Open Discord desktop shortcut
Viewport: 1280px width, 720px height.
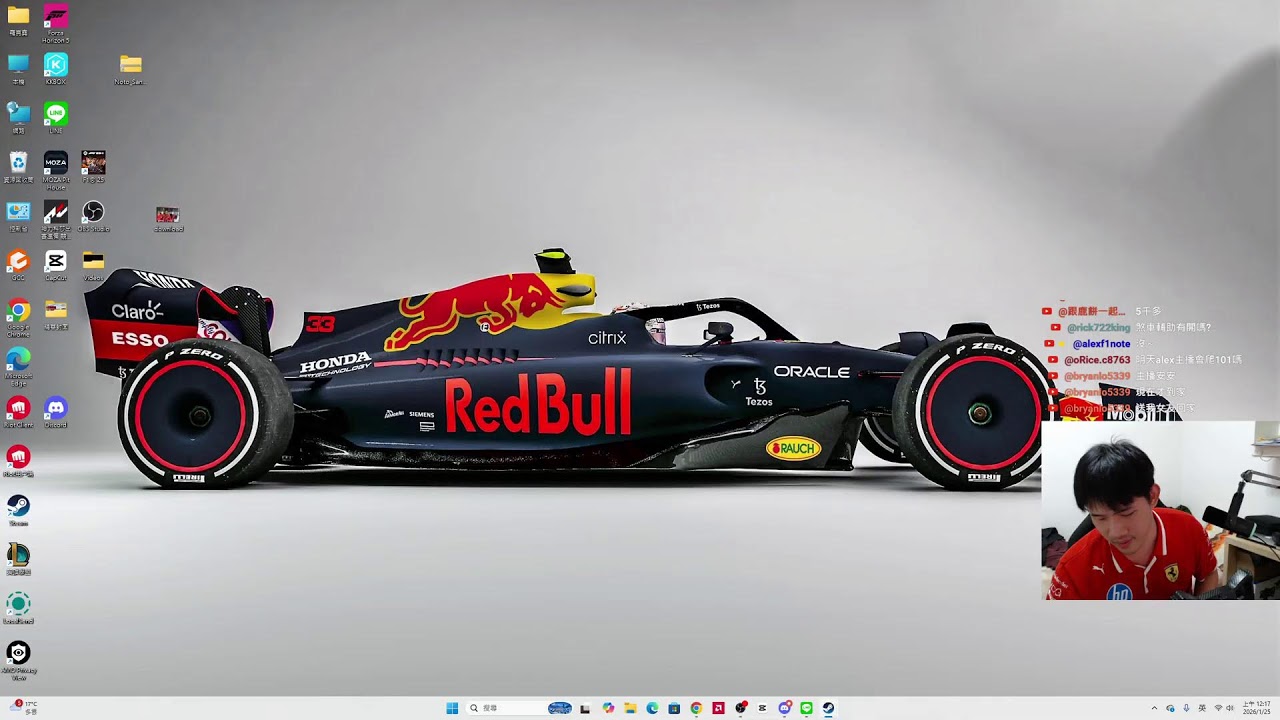(56, 412)
